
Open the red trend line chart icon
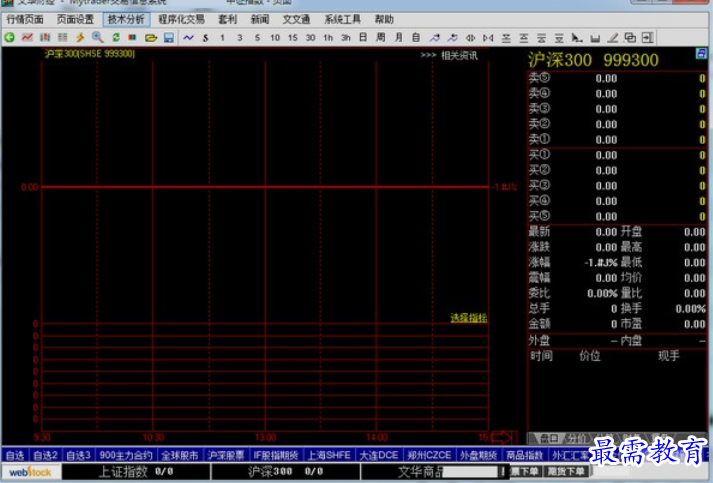click(27, 38)
